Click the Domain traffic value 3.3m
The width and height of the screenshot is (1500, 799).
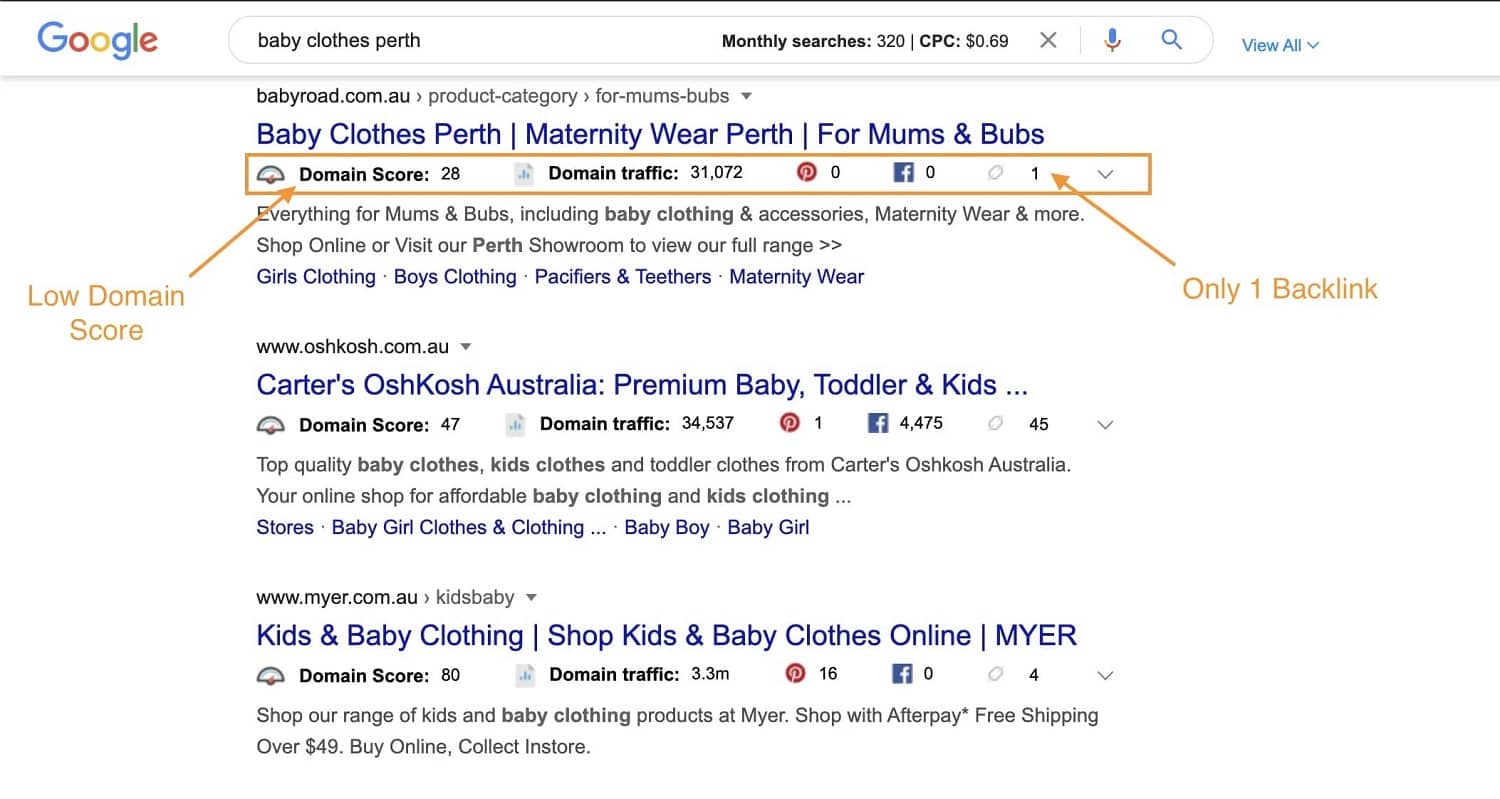tap(710, 674)
